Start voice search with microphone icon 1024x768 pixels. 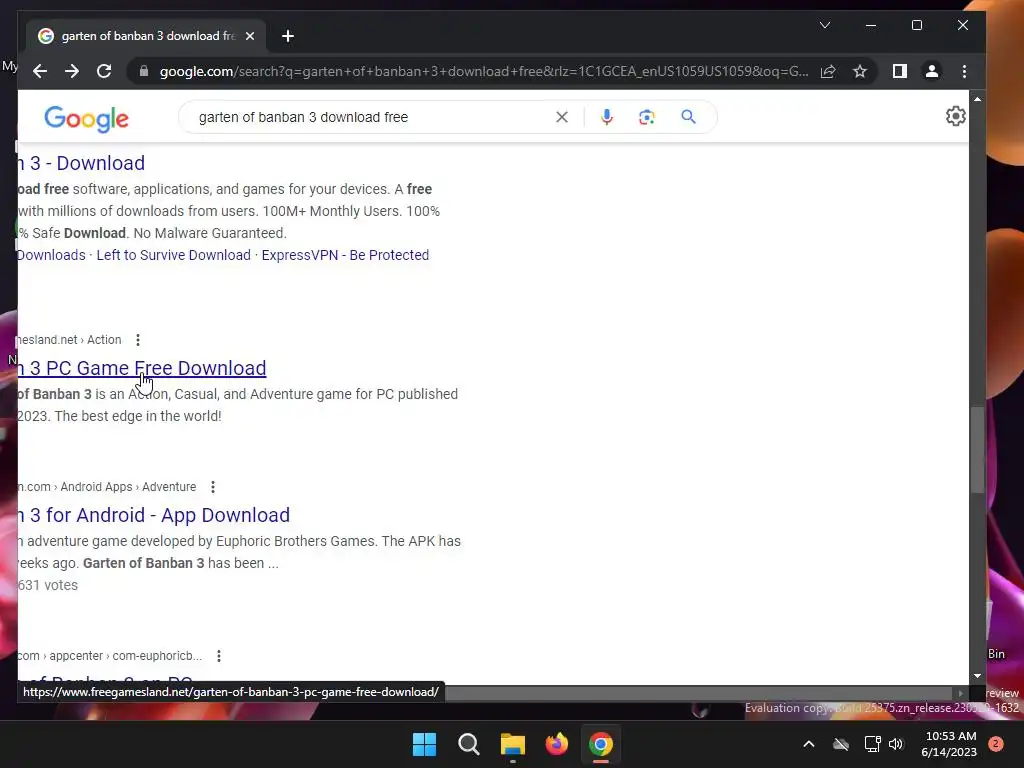pyautogui.click(x=607, y=117)
